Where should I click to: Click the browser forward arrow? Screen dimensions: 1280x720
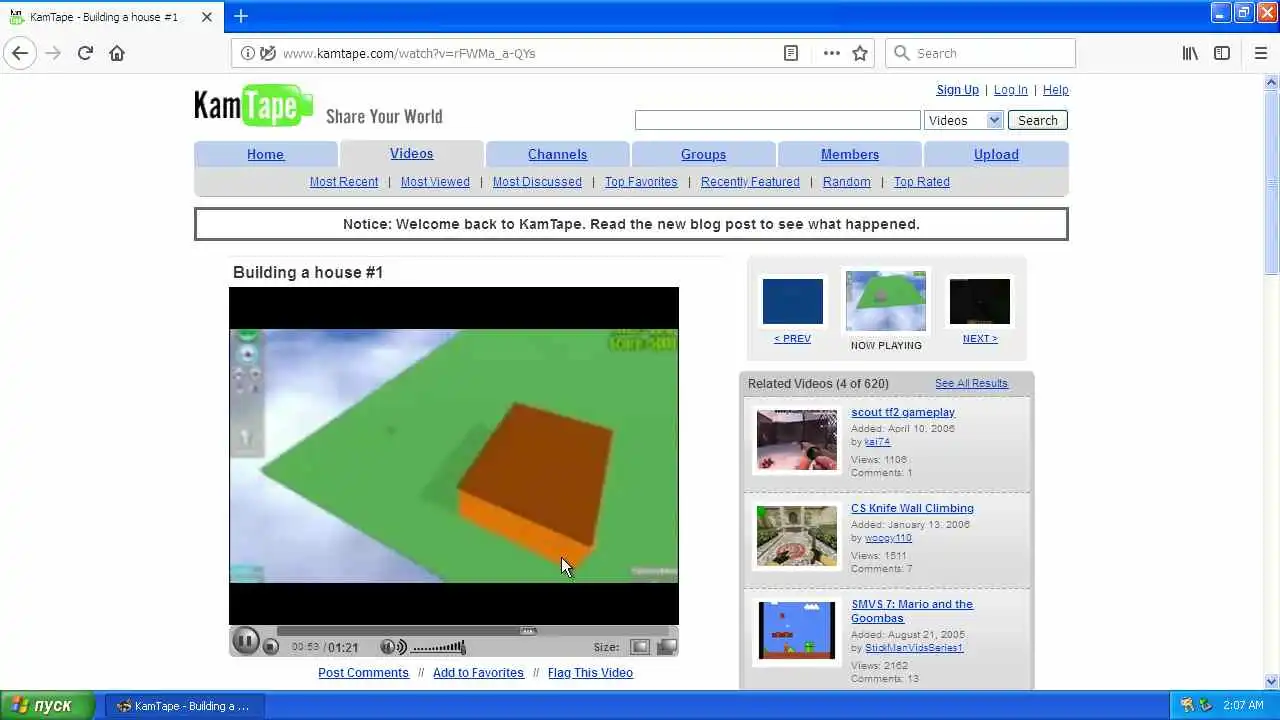[x=53, y=53]
